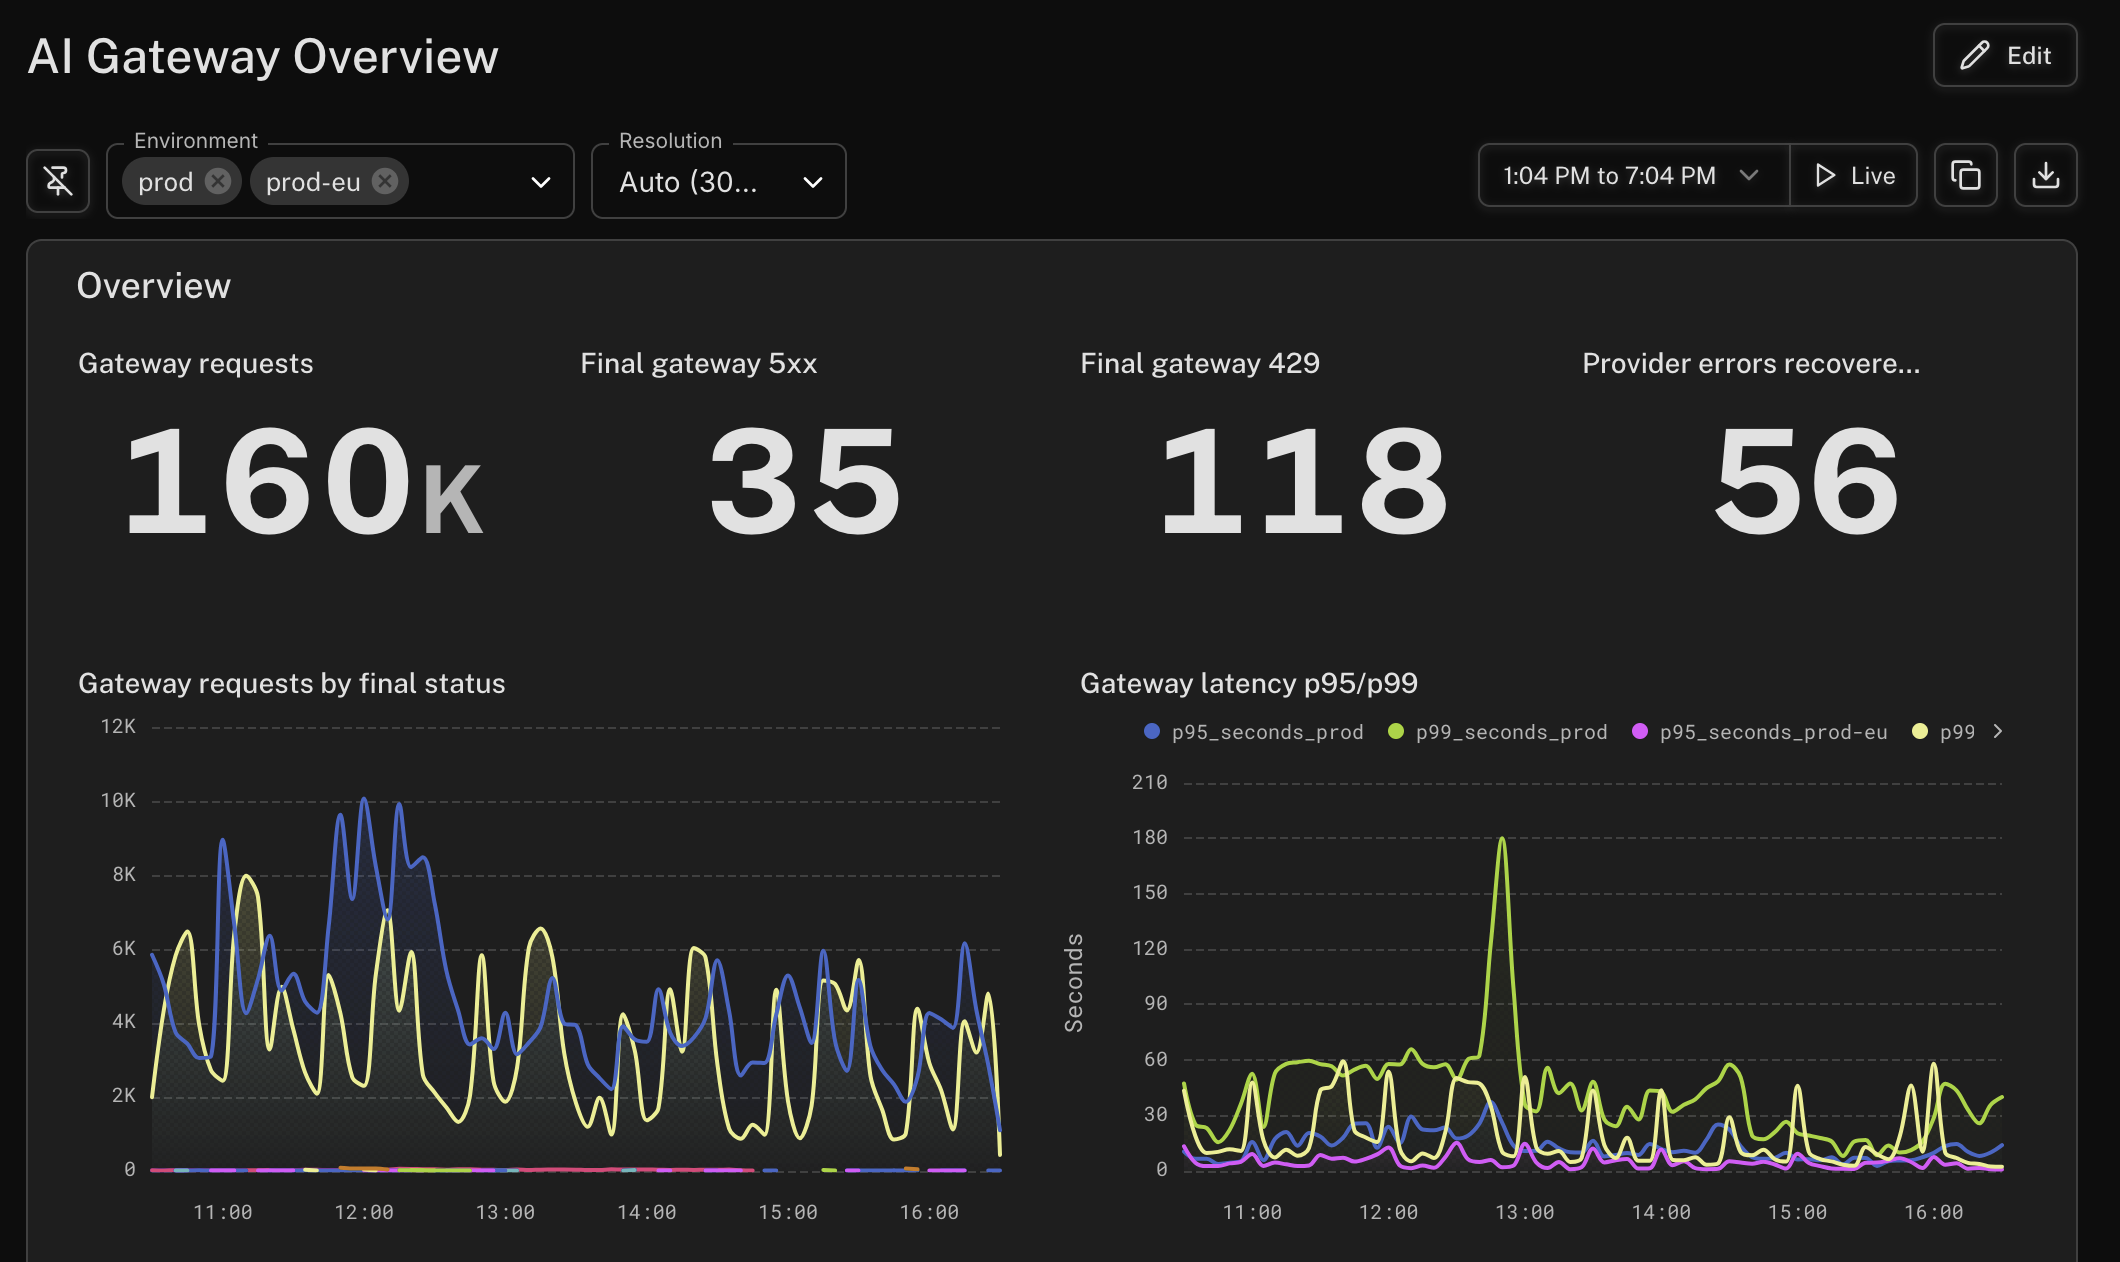Expand the Environment dropdown
This screenshot has height=1262, width=2120.
(541, 182)
